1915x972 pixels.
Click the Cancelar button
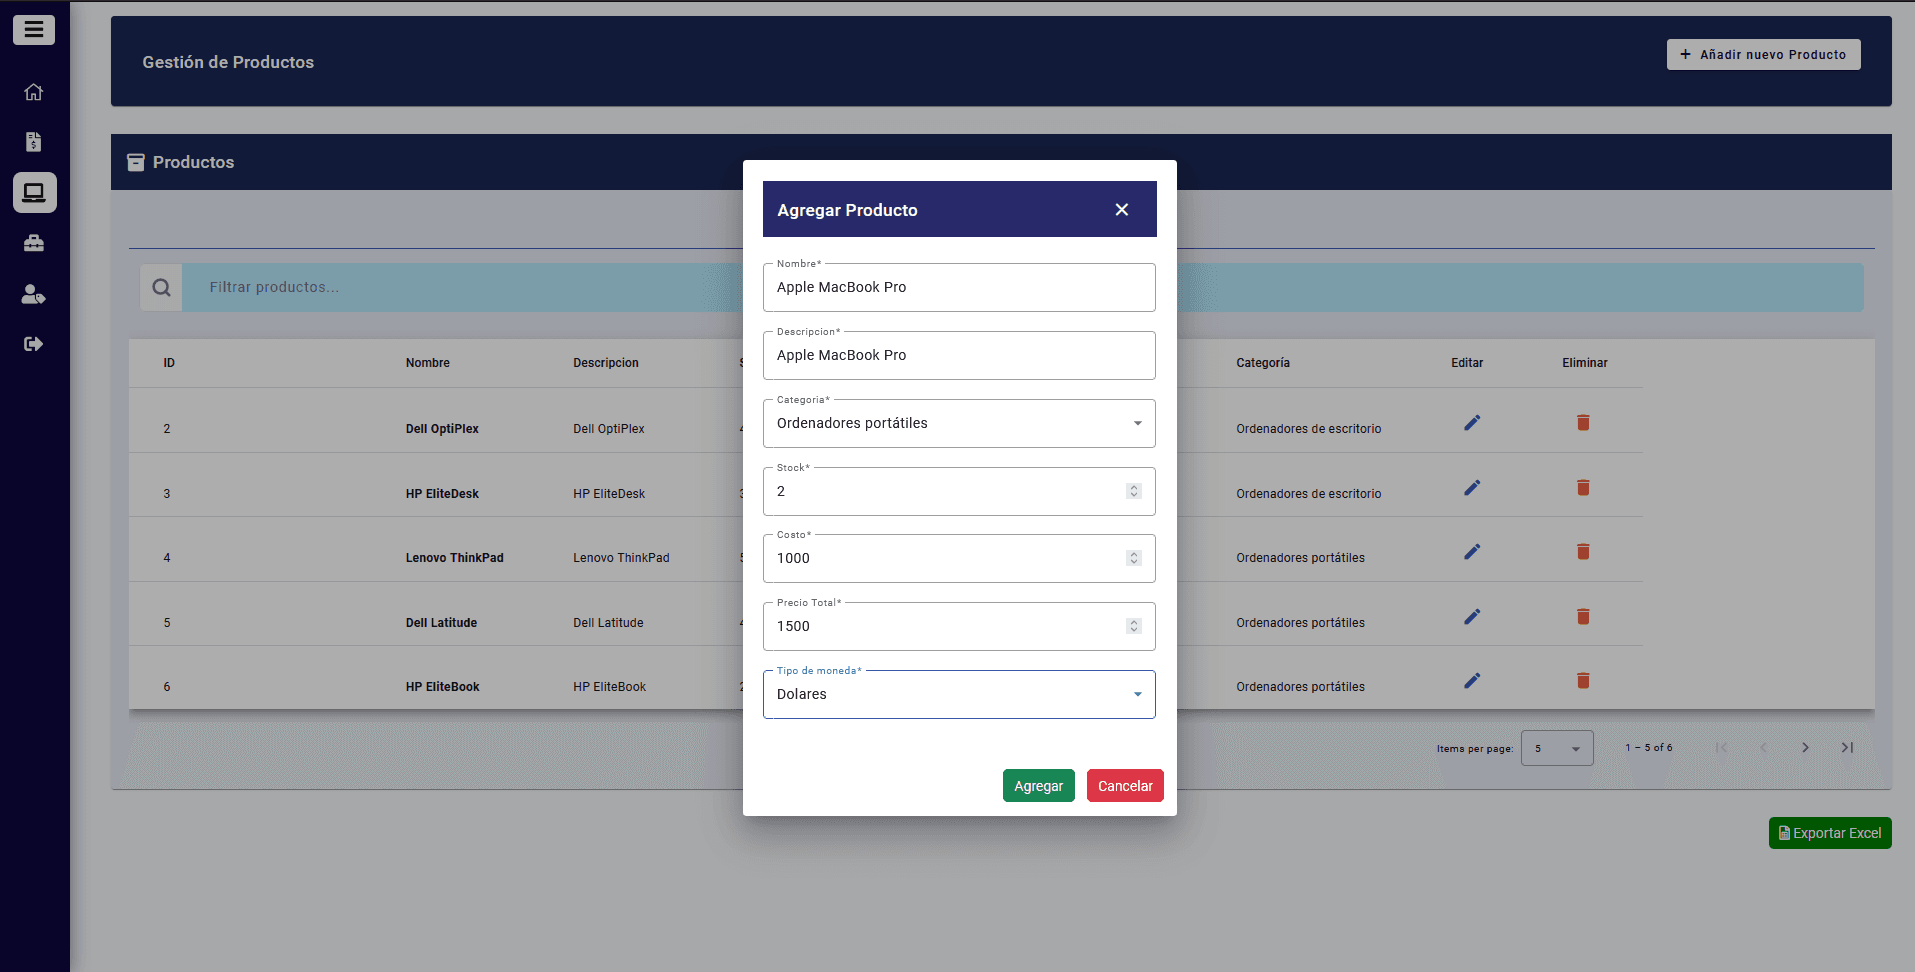click(x=1124, y=786)
